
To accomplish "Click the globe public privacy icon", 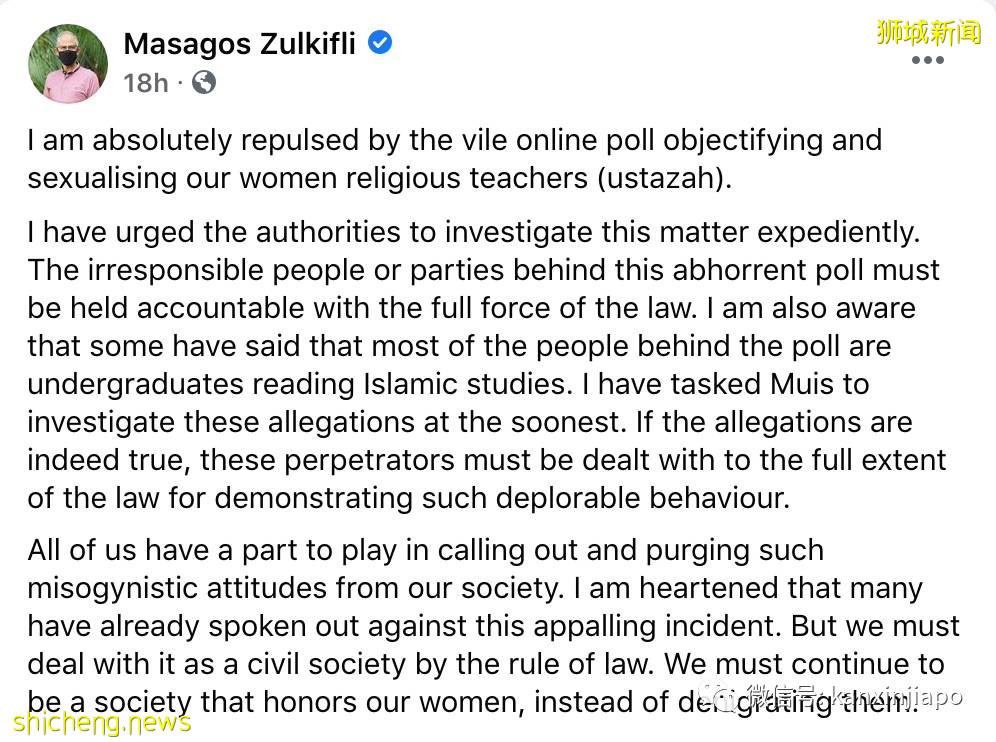I will coord(203,82).
